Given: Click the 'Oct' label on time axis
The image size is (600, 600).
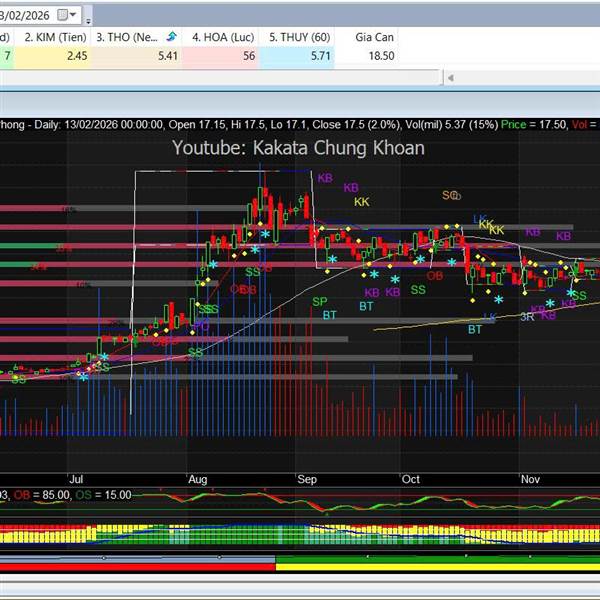Looking at the screenshot, I should [411, 479].
